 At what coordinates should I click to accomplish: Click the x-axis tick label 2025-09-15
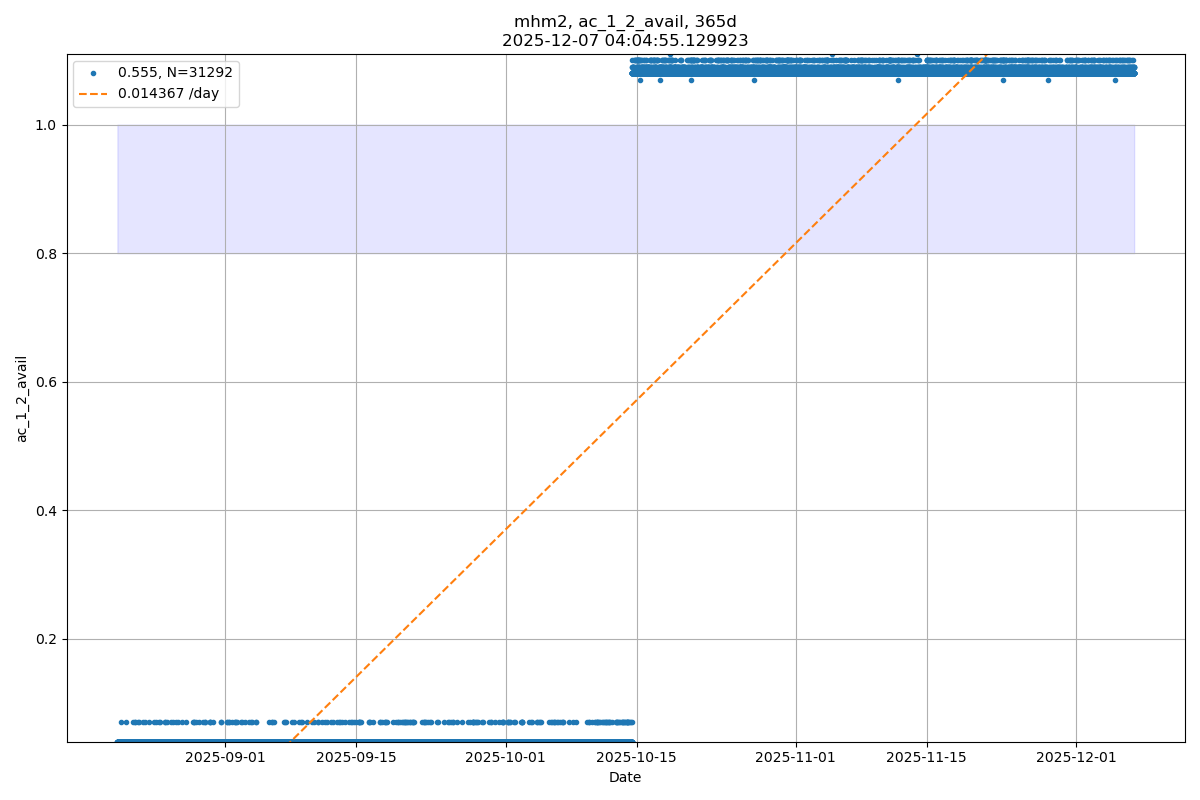coord(356,758)
